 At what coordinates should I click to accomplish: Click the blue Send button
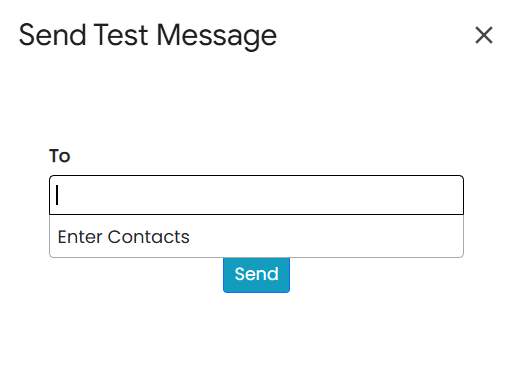point(256,274)
